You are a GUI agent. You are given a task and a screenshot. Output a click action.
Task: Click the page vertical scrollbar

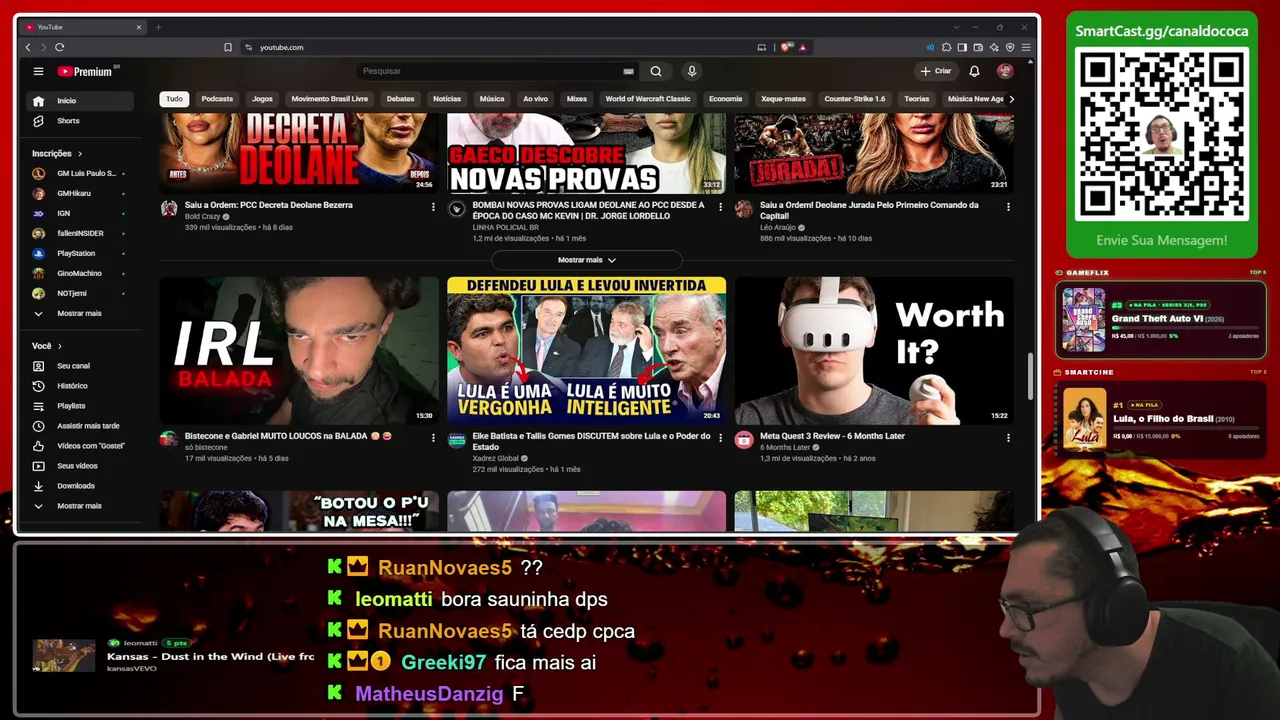1030,375
